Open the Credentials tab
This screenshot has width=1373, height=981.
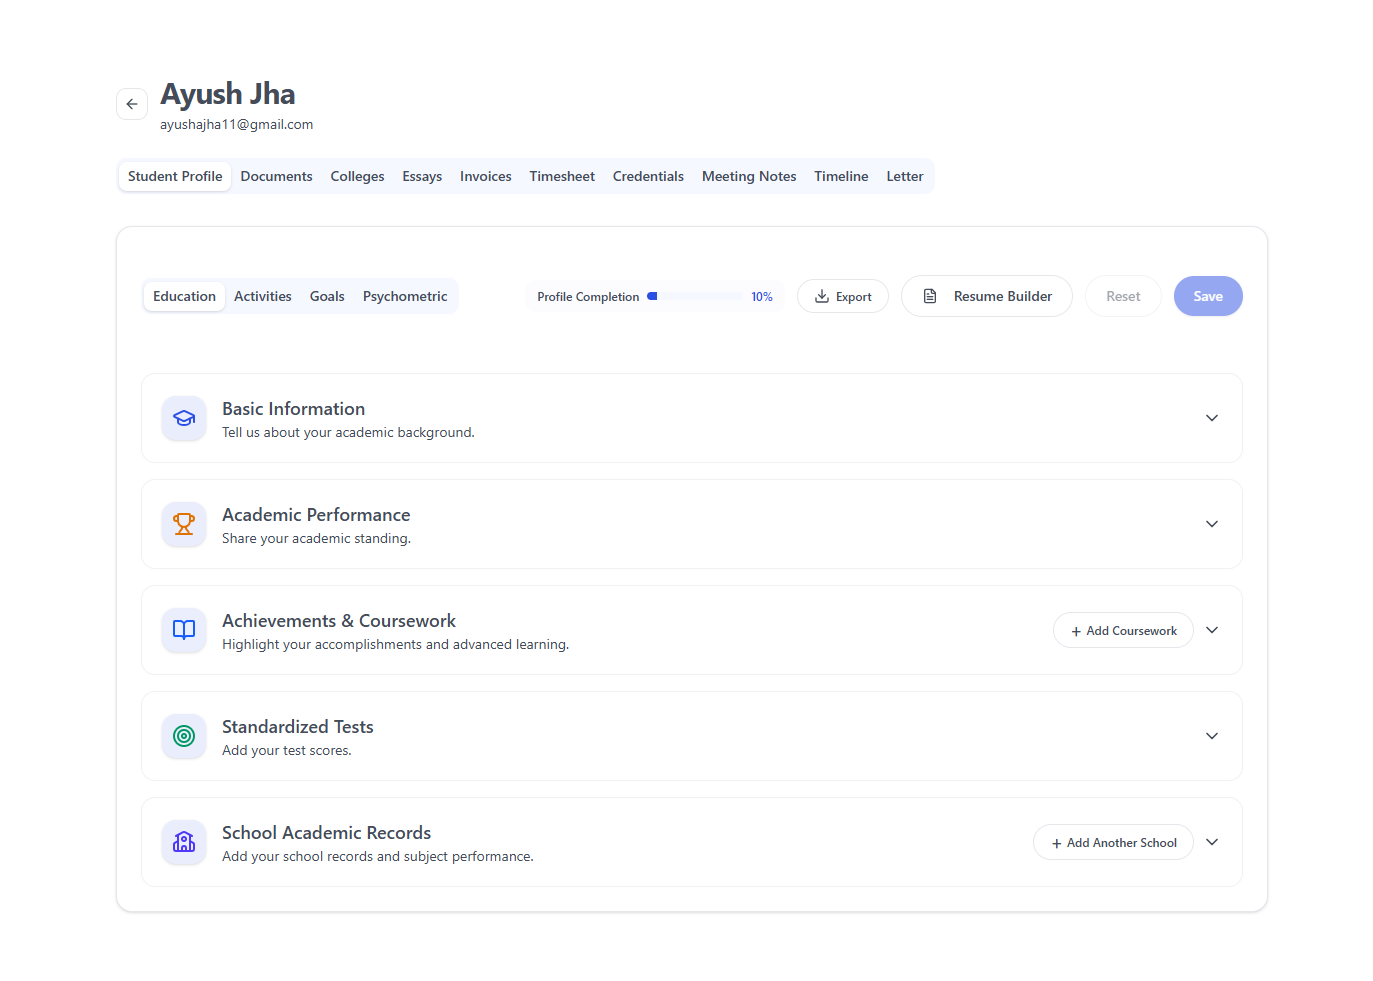pos(648,176)
